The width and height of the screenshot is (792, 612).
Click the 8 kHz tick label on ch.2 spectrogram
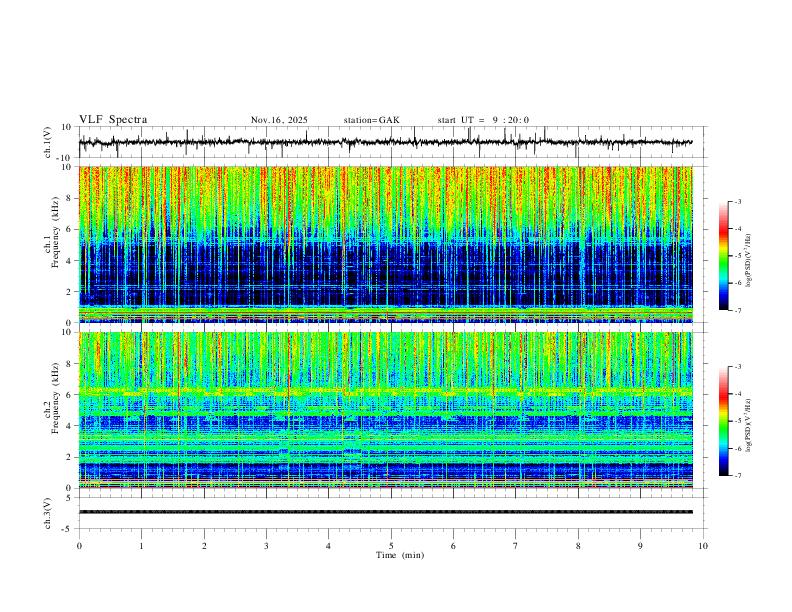pyautogui.click(x=70, y=364)
